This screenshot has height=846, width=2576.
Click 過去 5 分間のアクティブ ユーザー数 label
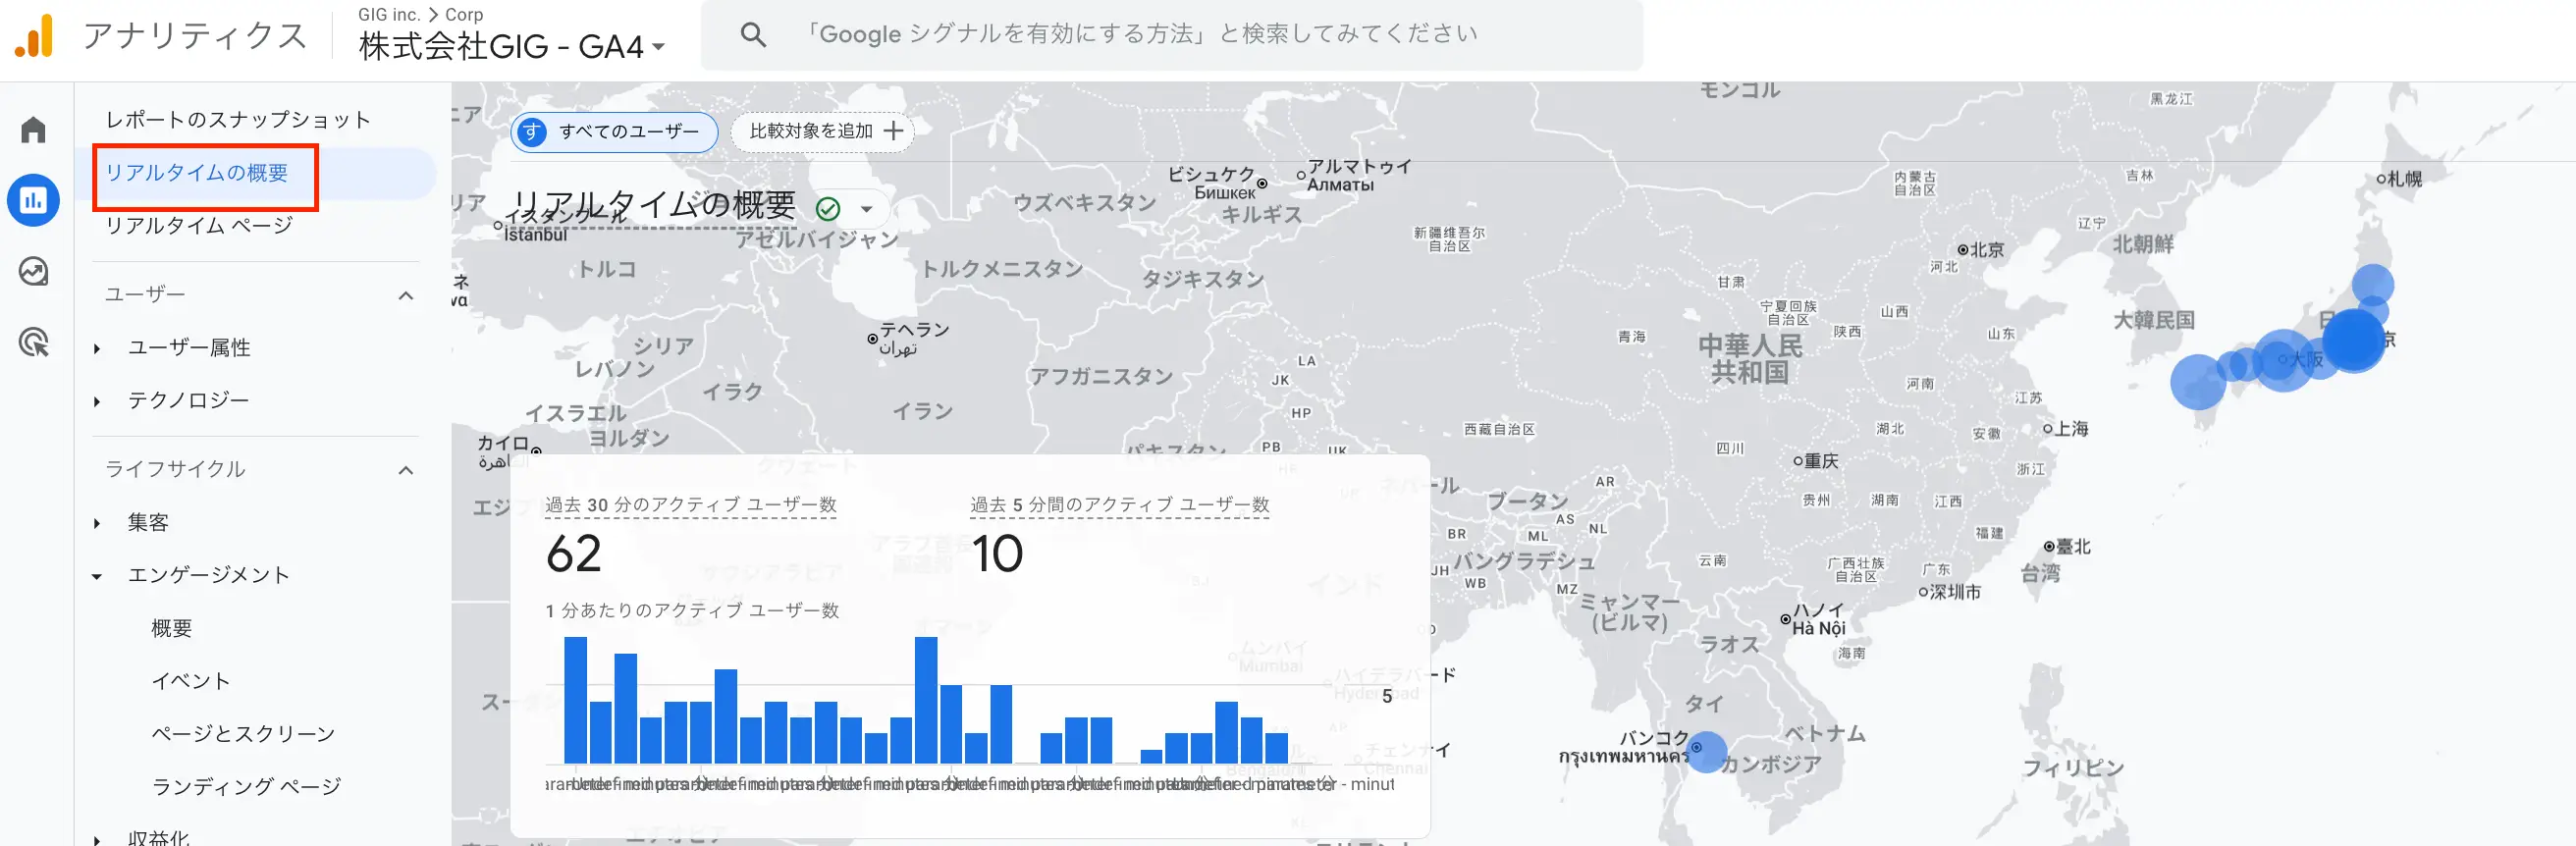1119,505
